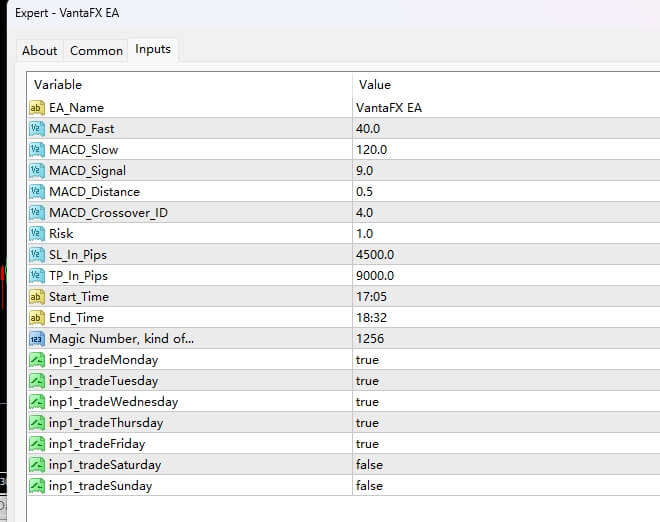
Task: Click the string icon beside Start_Time
Action: coord(38,297)
